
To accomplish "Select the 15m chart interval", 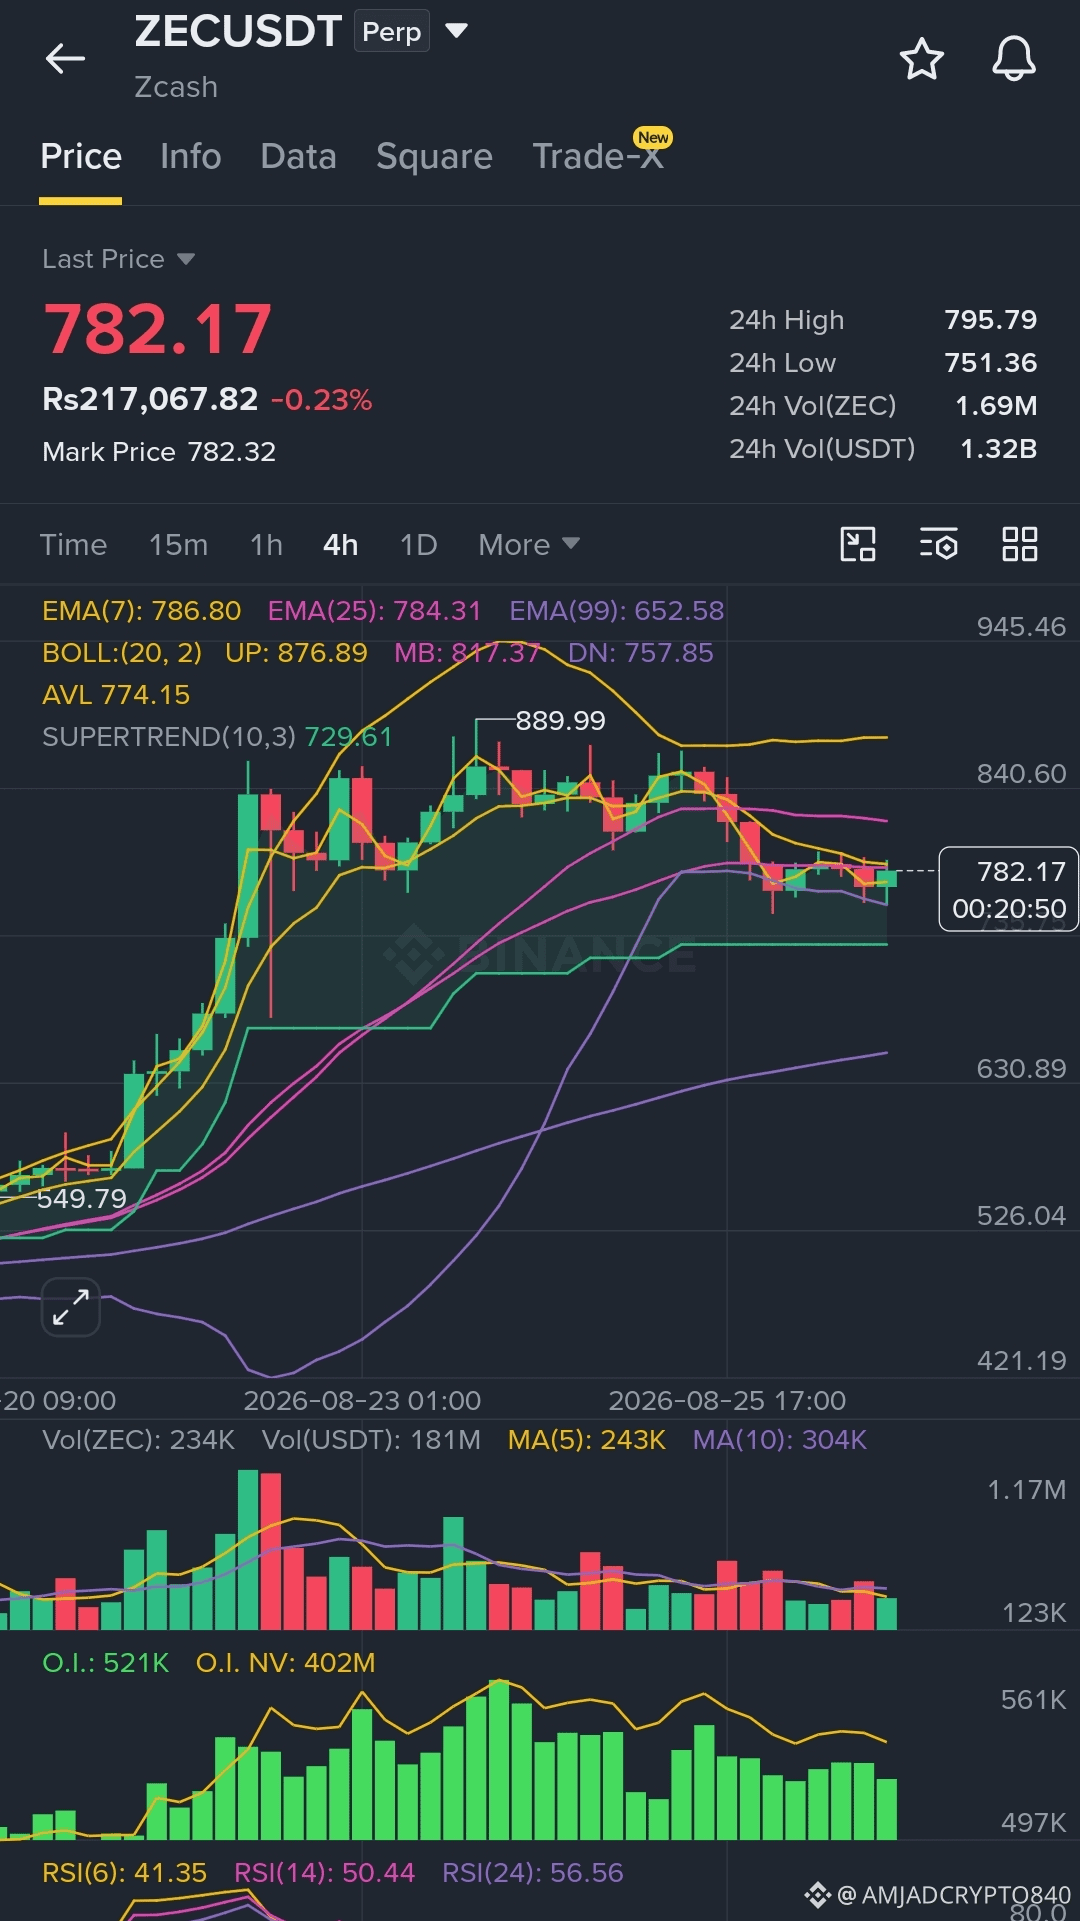I will point(178,545).
